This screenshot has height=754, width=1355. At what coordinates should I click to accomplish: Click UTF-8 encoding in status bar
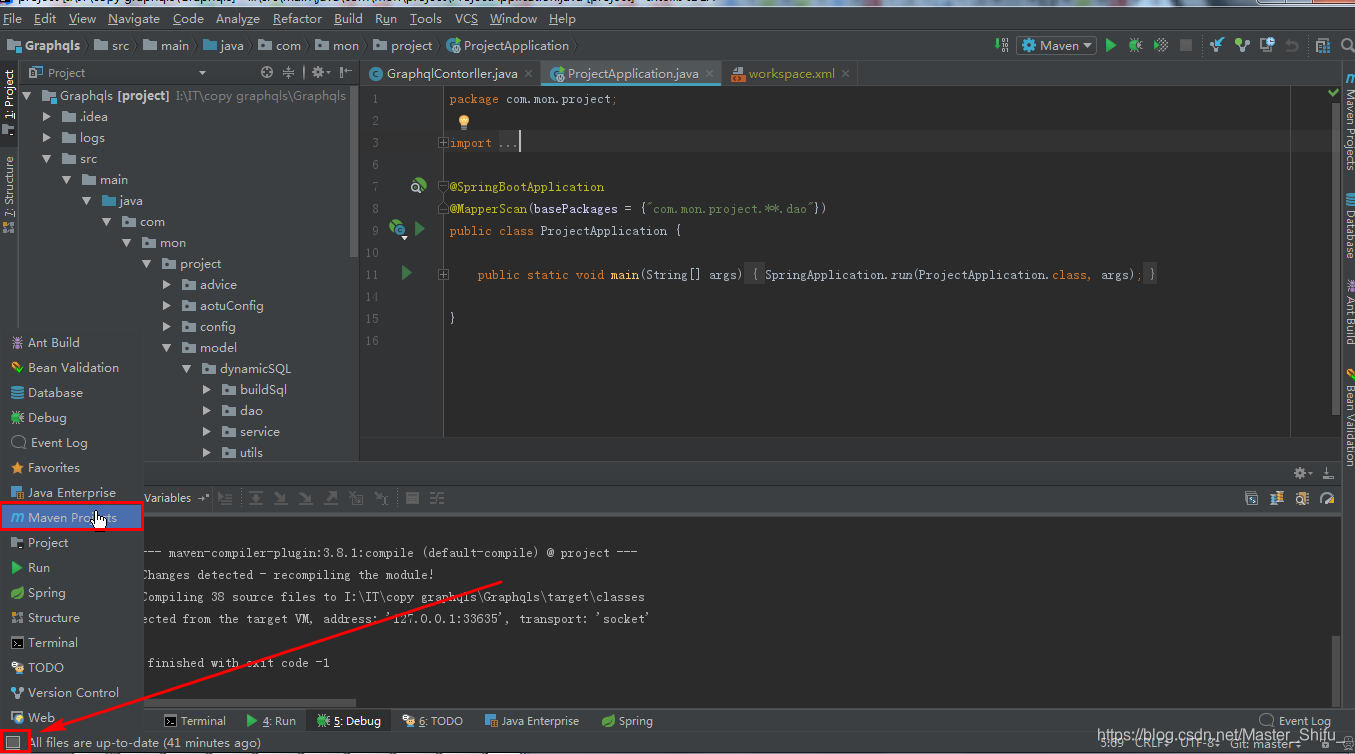[1200, 743]
